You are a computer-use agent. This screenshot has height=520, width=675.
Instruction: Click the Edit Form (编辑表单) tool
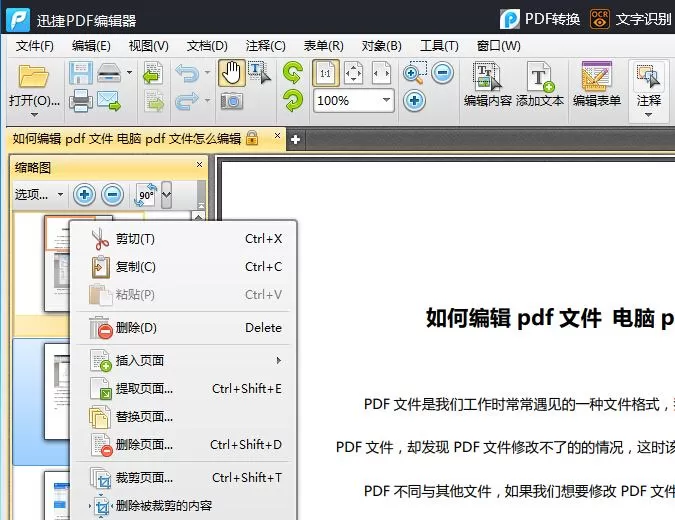[x=597, y=84]
